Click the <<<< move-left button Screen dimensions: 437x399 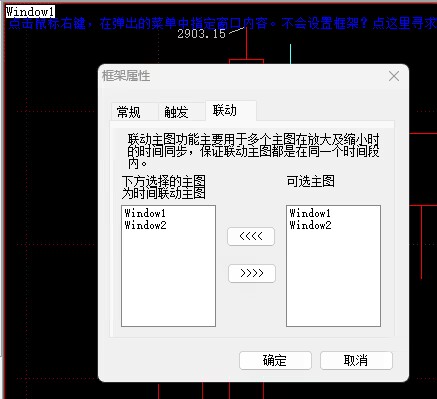[251, 237]
